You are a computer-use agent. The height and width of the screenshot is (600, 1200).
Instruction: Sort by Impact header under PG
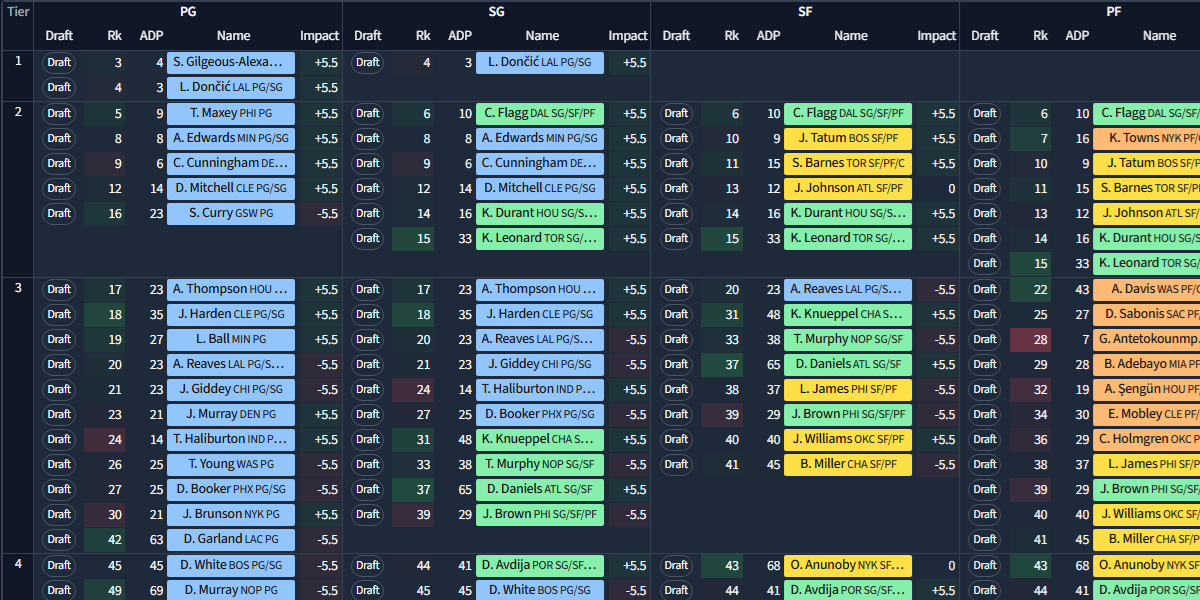pyautogui.click(x=320, y=36)
